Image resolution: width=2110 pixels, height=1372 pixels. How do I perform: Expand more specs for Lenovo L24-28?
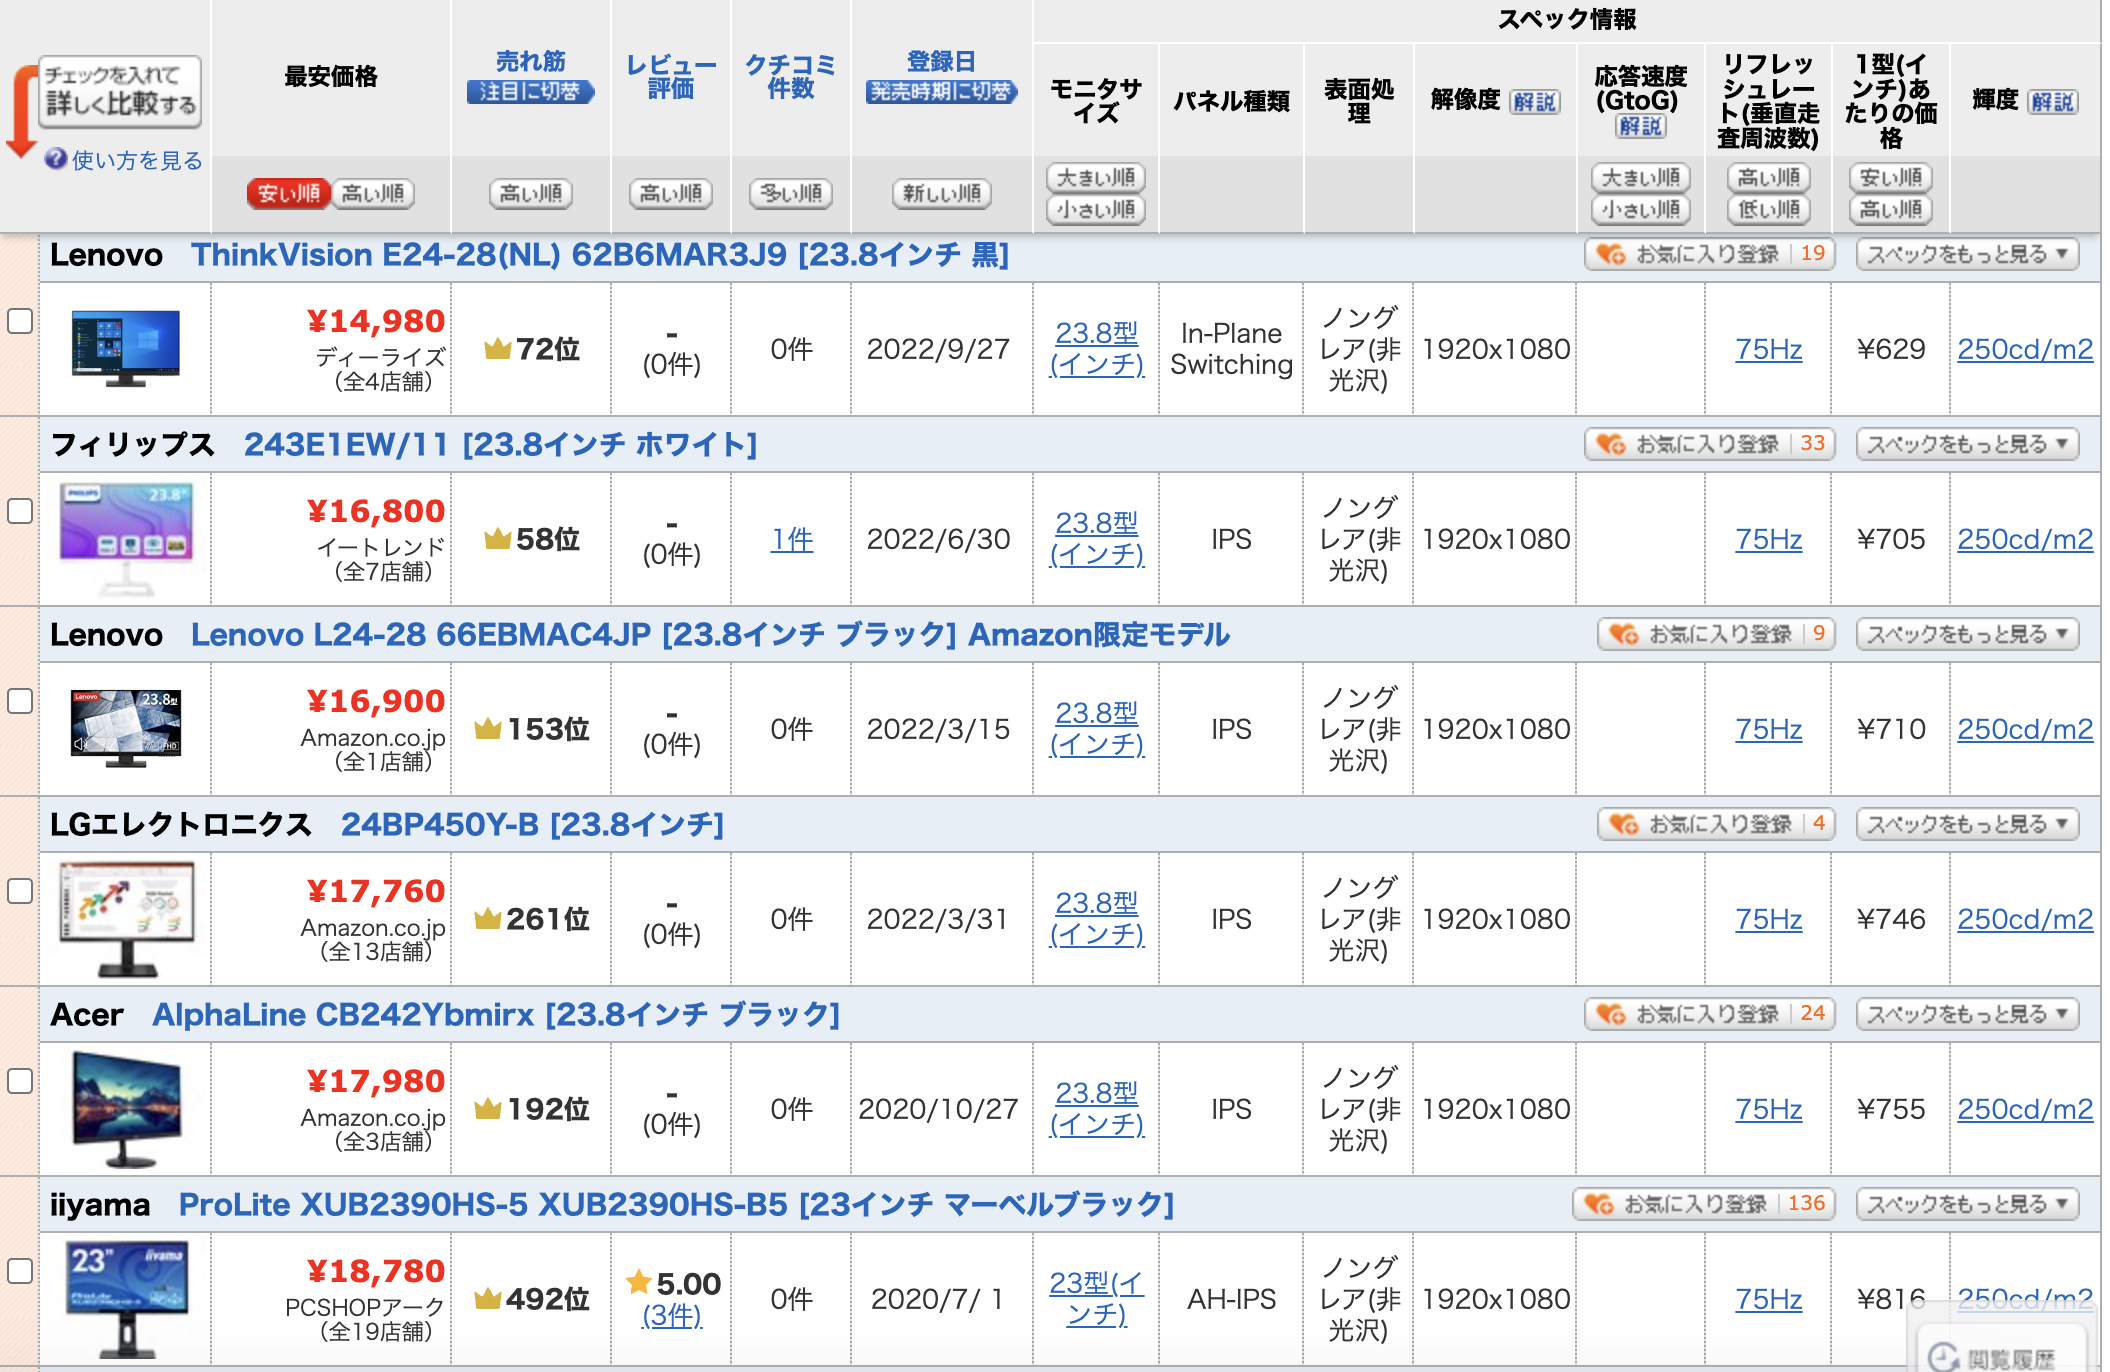point(1967,635)
